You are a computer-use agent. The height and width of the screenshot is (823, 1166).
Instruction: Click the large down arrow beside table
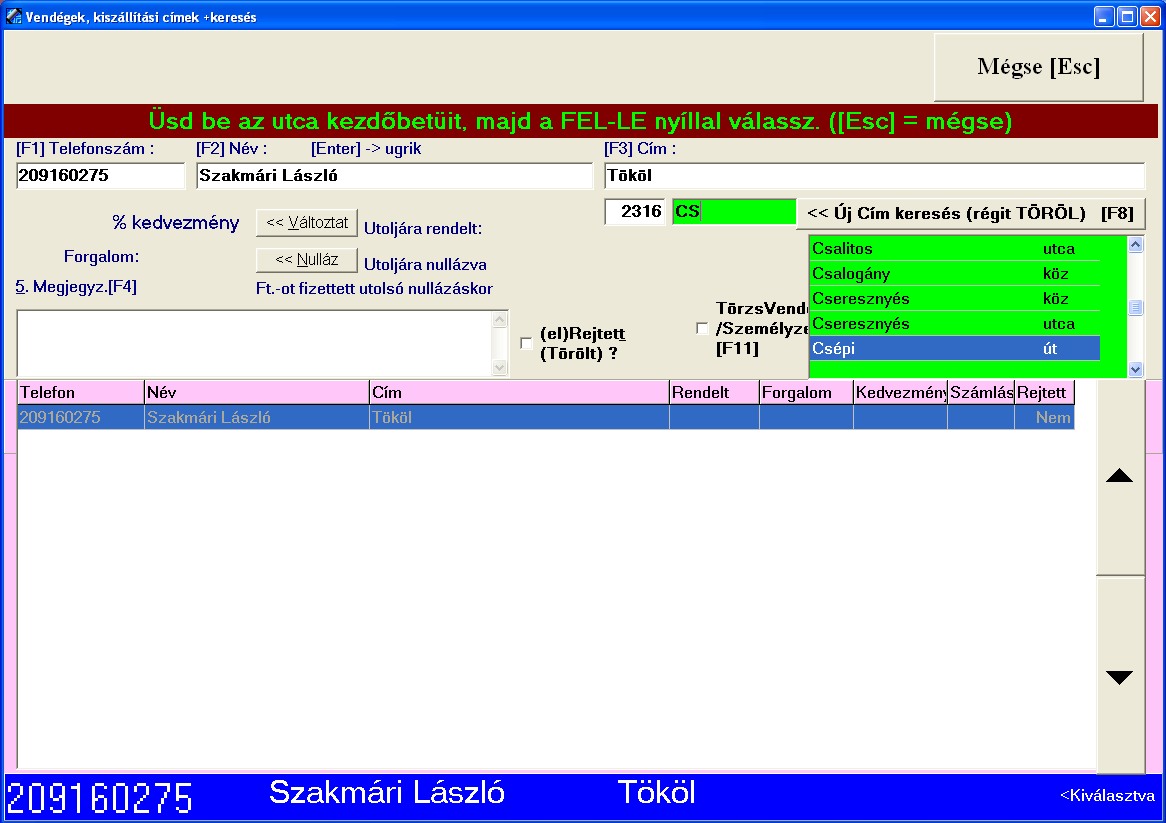(x=1120, y=677)
